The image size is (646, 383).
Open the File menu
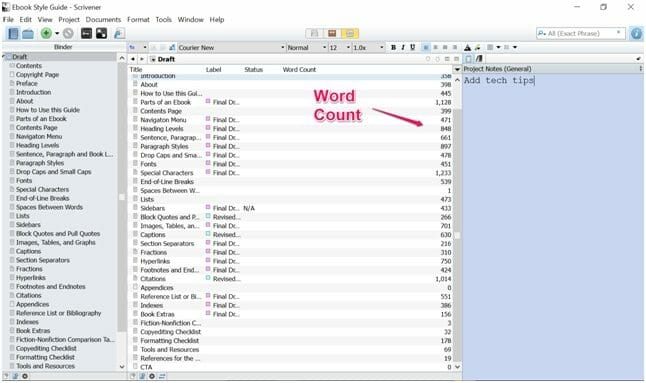[8, 19]
